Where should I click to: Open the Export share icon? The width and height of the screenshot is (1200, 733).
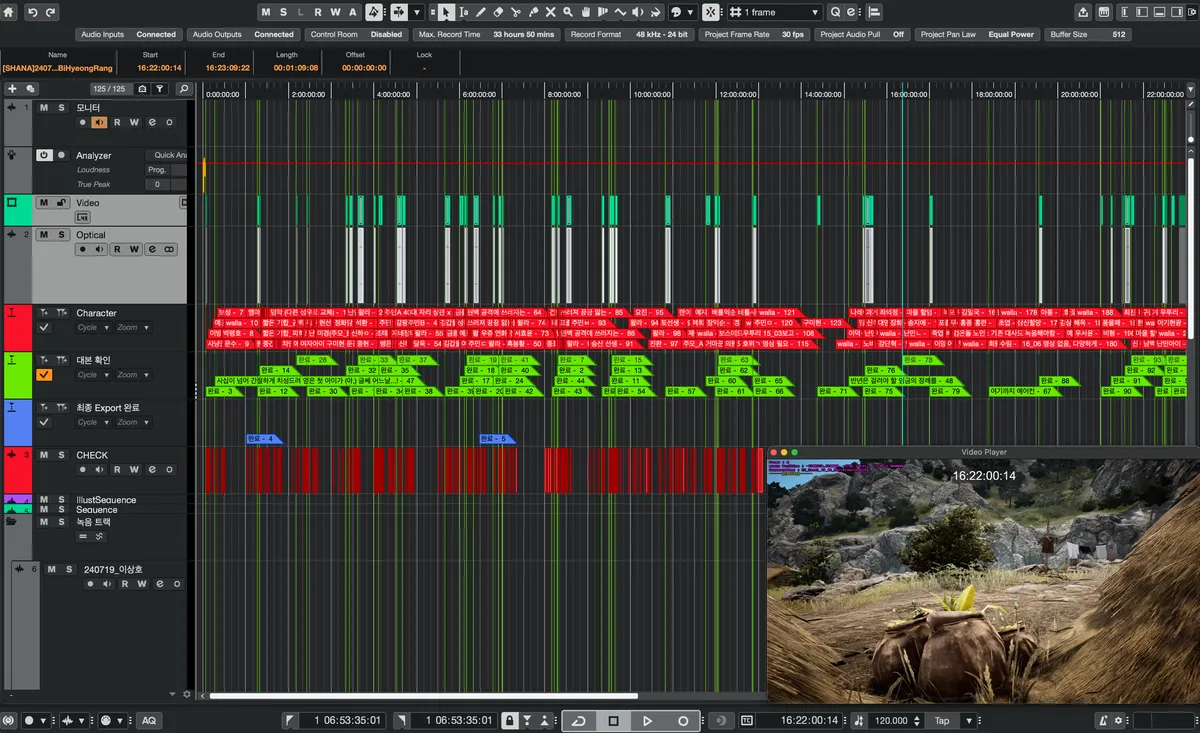point(1084,12)
